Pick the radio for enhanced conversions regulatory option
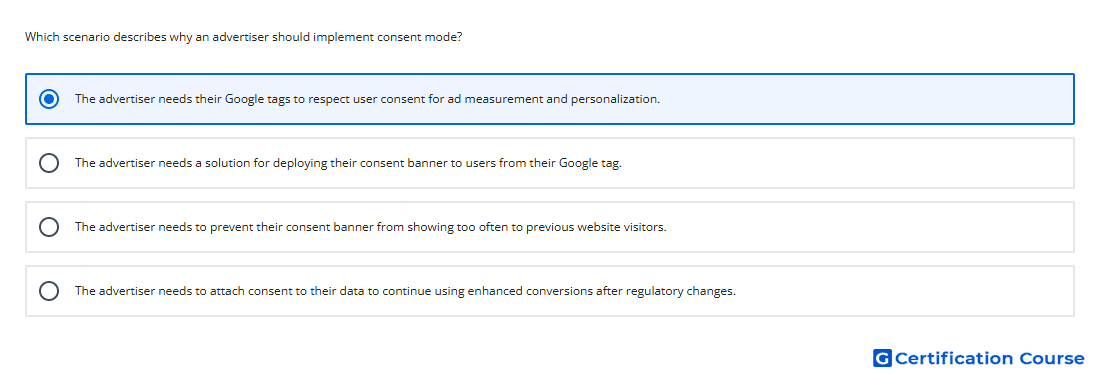The image size is (1100, 377). 49,291
